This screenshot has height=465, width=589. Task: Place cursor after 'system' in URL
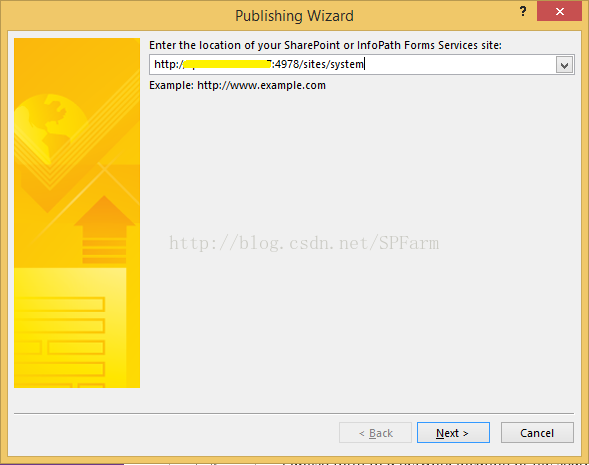pos(365,64)
